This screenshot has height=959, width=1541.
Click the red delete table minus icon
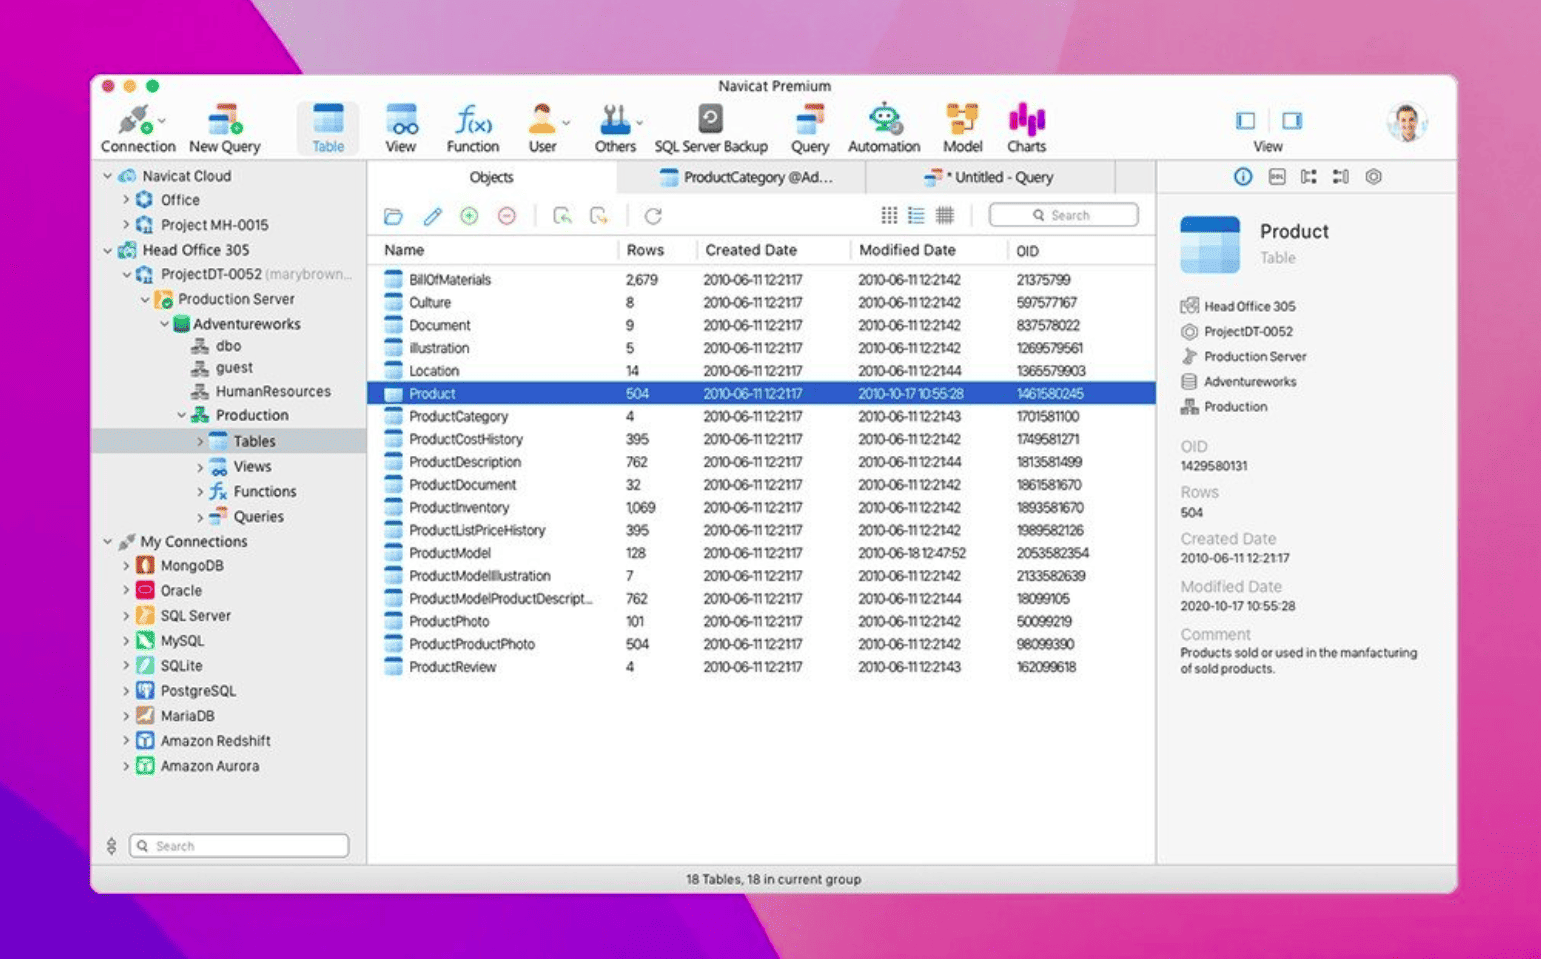pos(507,216)
